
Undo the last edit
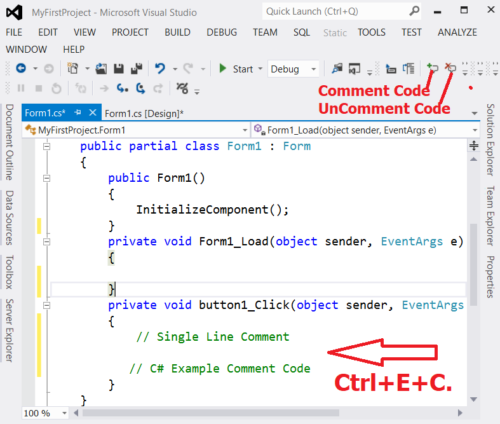point(160,69)
